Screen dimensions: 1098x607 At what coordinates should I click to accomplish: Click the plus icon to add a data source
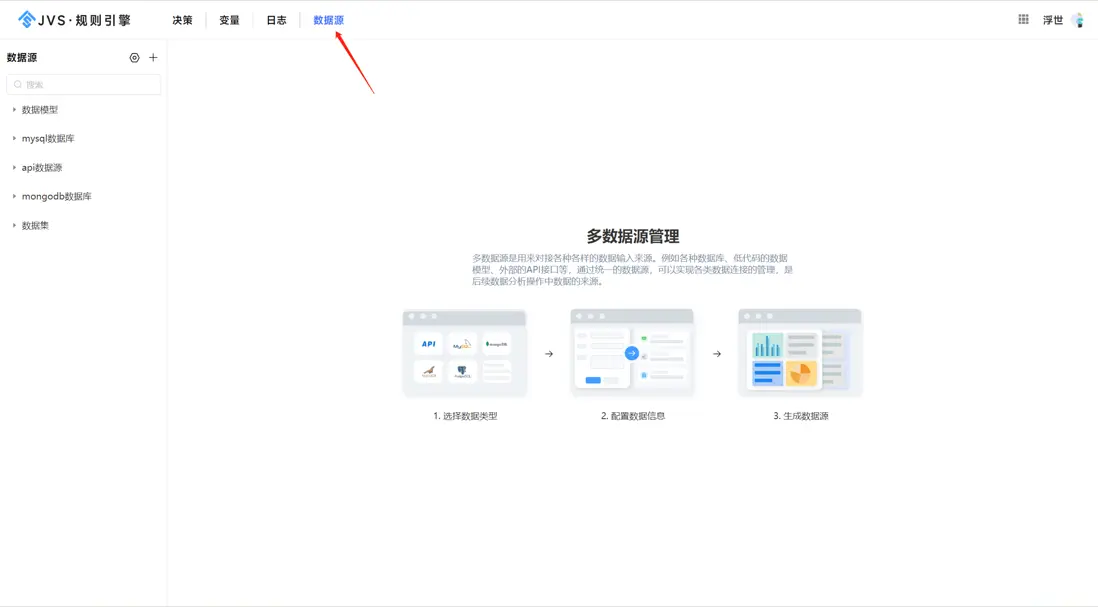152,57
